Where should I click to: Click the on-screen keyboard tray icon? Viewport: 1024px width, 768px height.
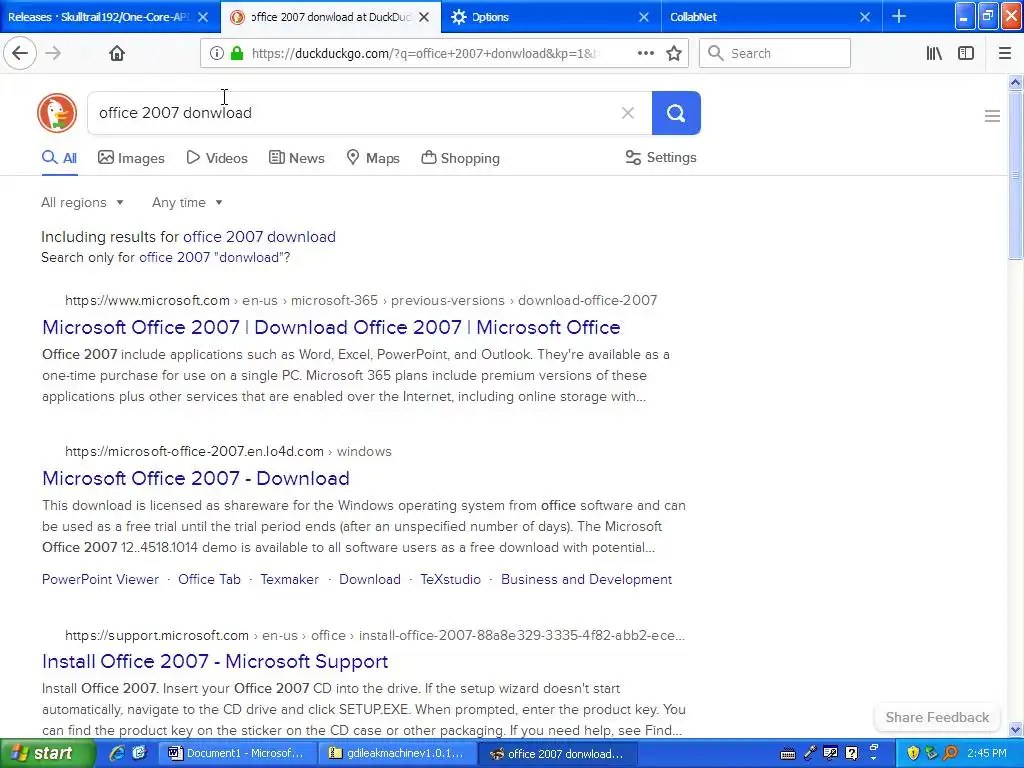tap(788, 754)
